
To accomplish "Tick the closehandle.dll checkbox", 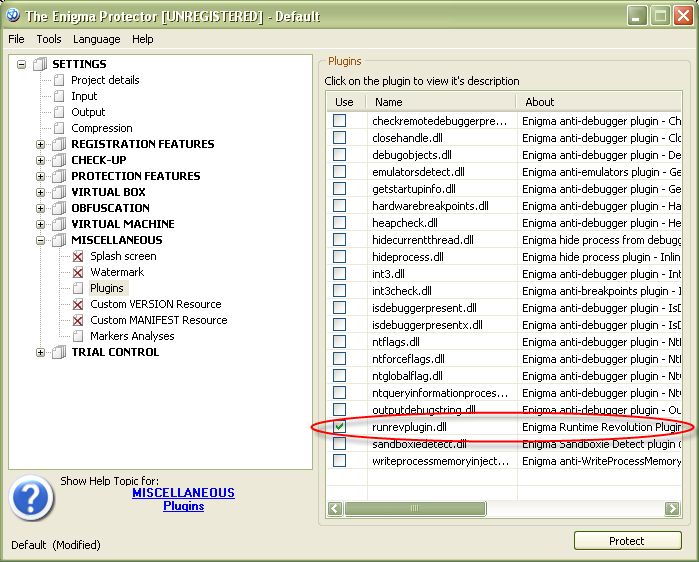I will coord(339,137).
